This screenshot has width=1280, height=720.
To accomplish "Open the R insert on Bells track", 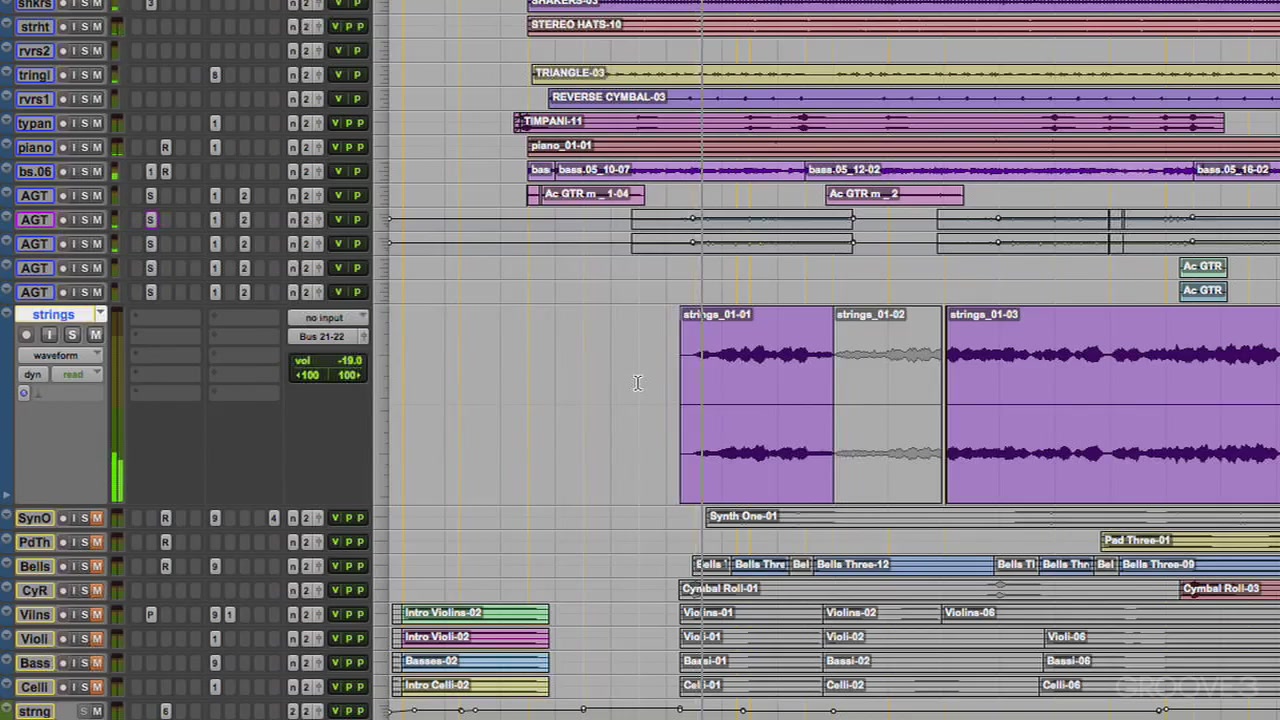I will coord(165,566).
